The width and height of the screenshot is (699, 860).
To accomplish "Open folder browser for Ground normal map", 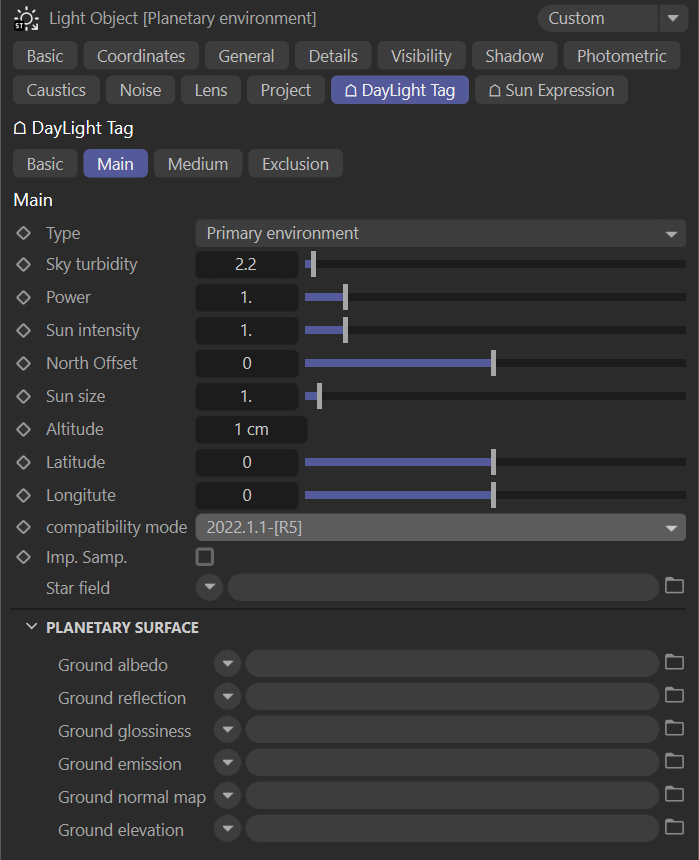I will (x=673, y=796).
